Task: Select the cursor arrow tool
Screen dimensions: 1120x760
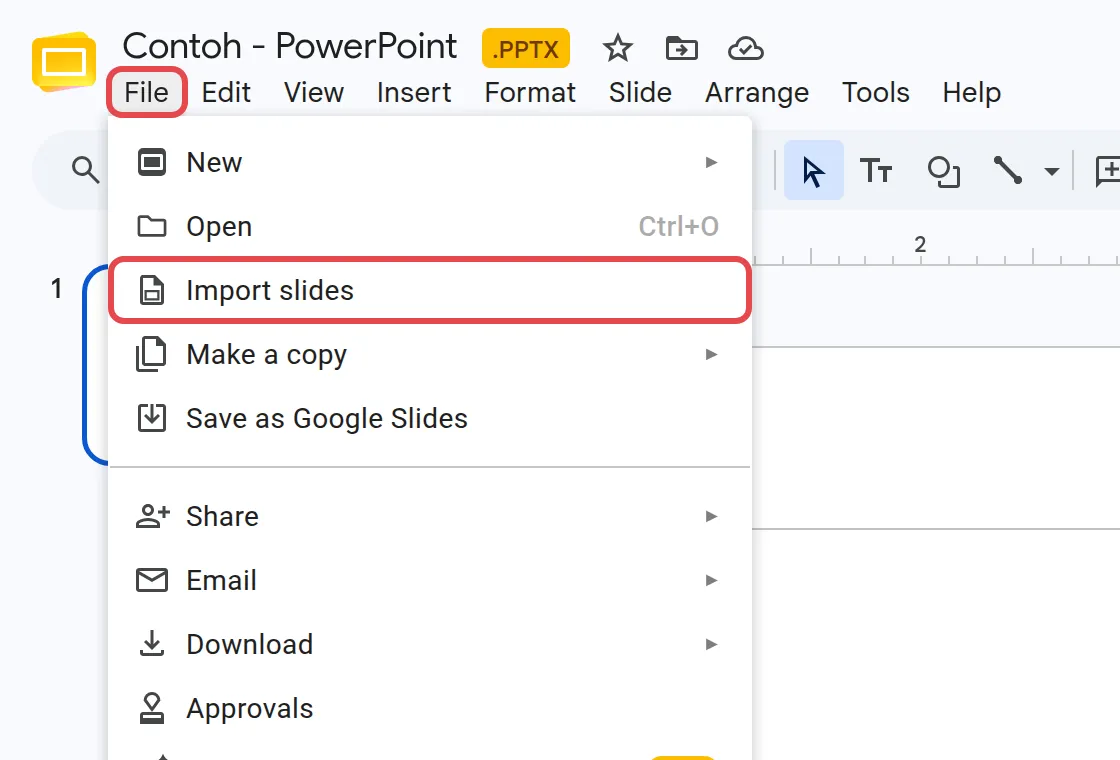Action: point(814,171)
